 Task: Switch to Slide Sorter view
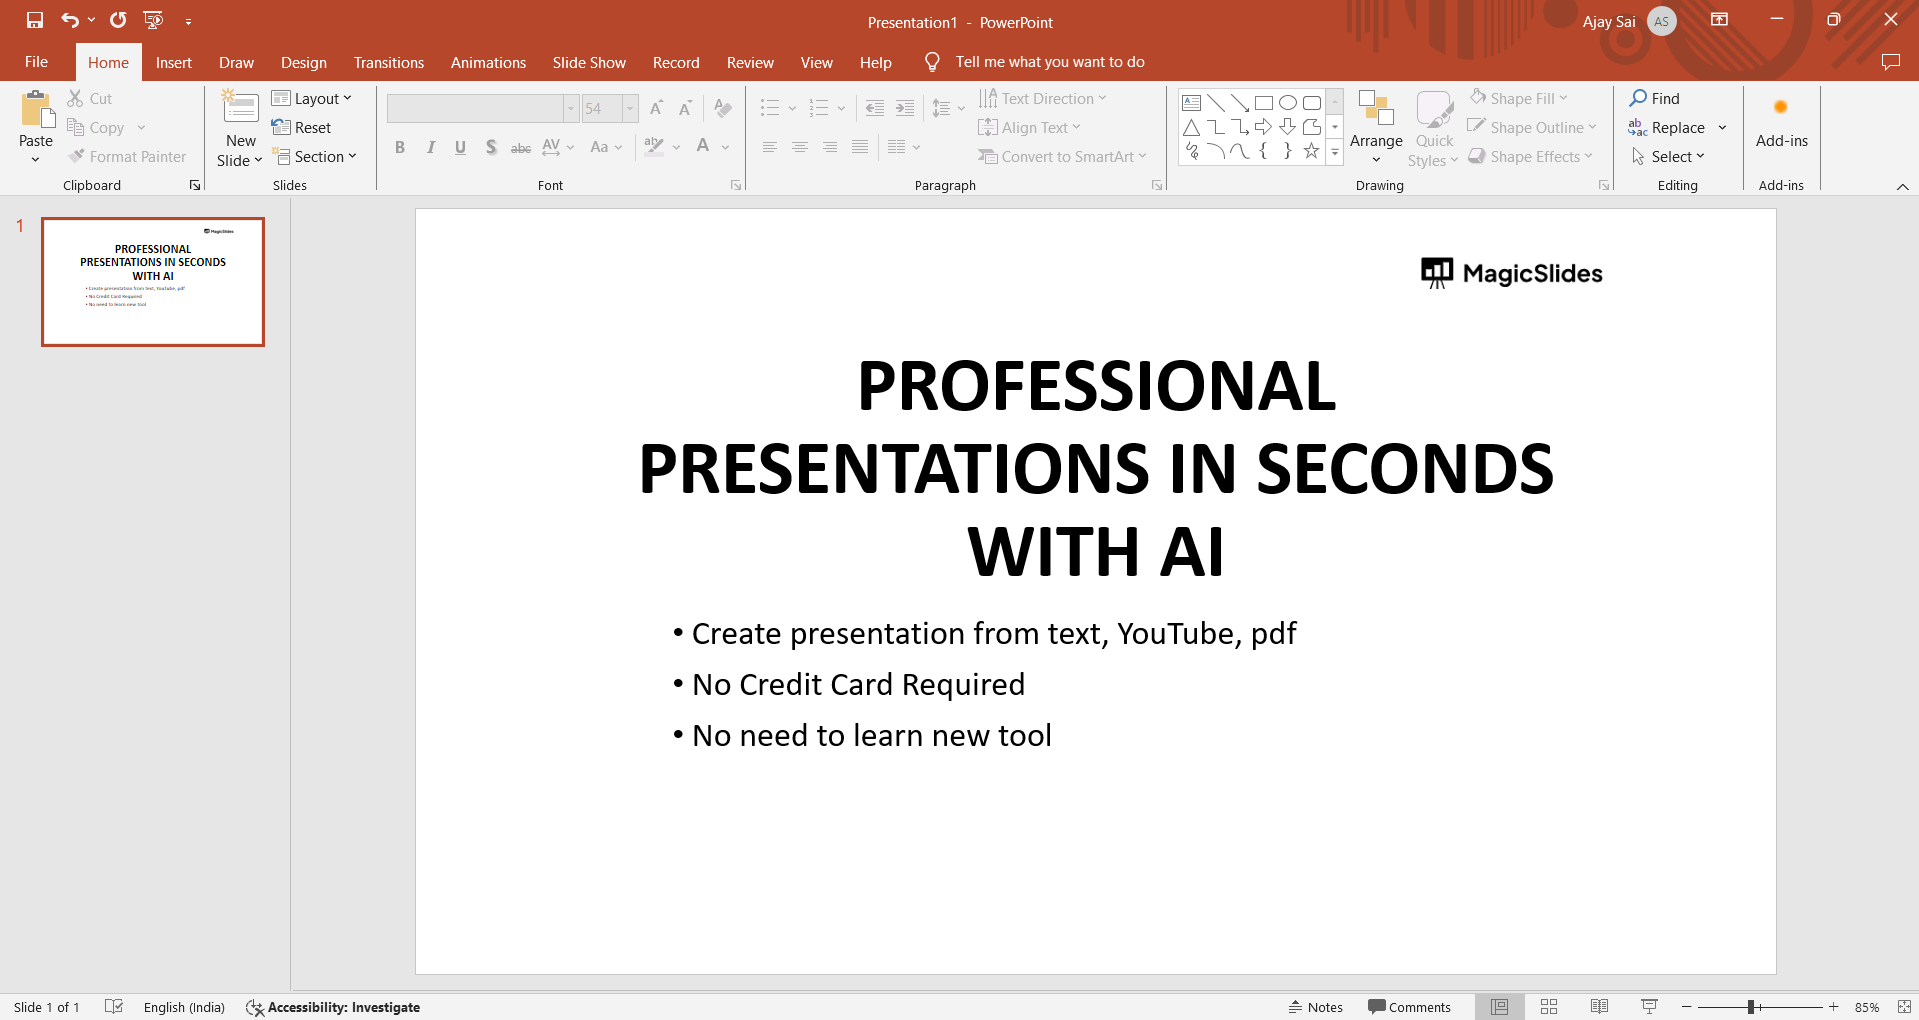tap(1549, 1007)
